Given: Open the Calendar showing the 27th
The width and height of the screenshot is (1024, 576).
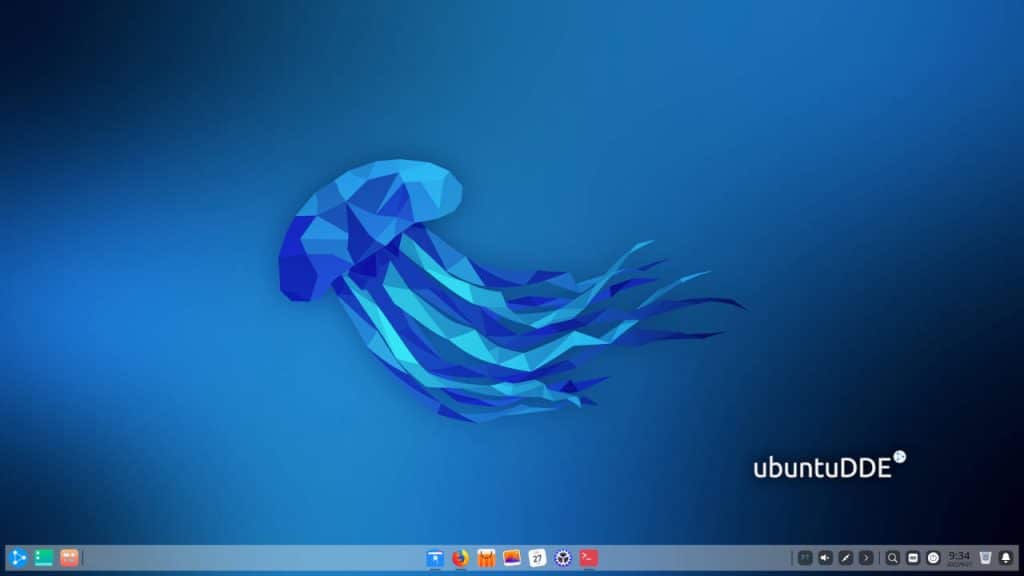Looking at the screenshot, I should 538,557.
